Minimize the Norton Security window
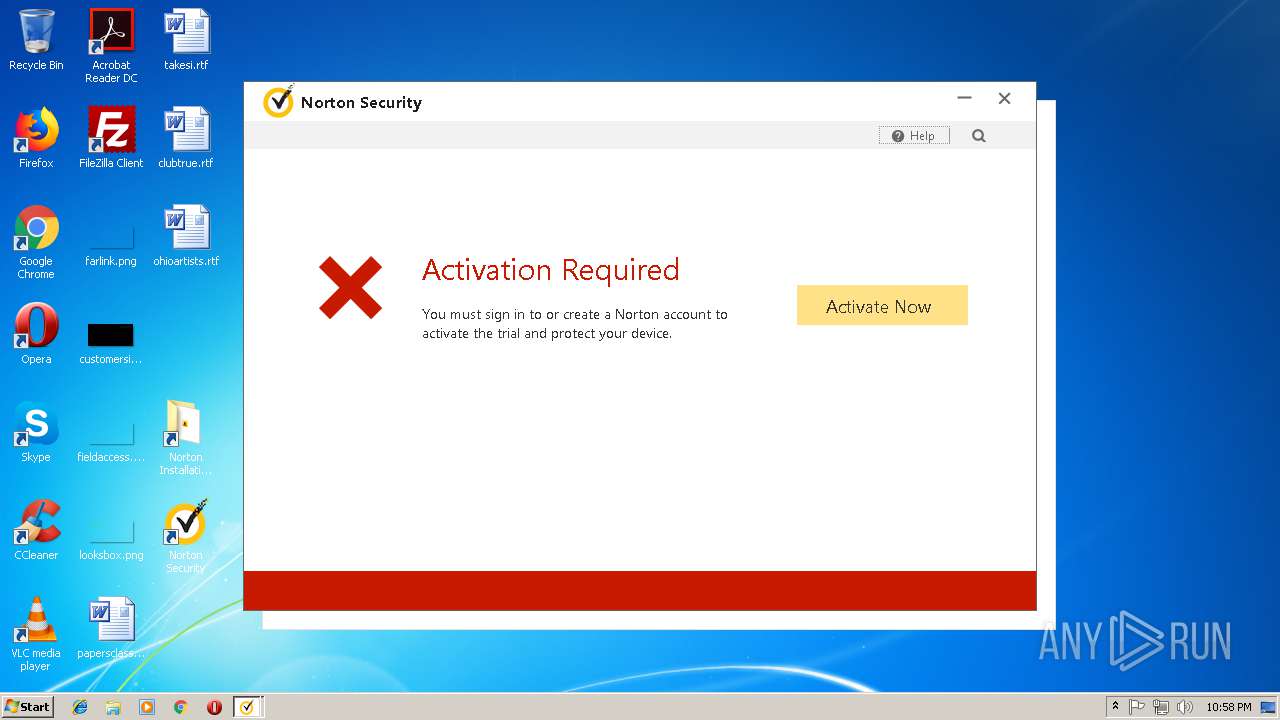This screenshot has width=1280, height=720. click(964, 98)
